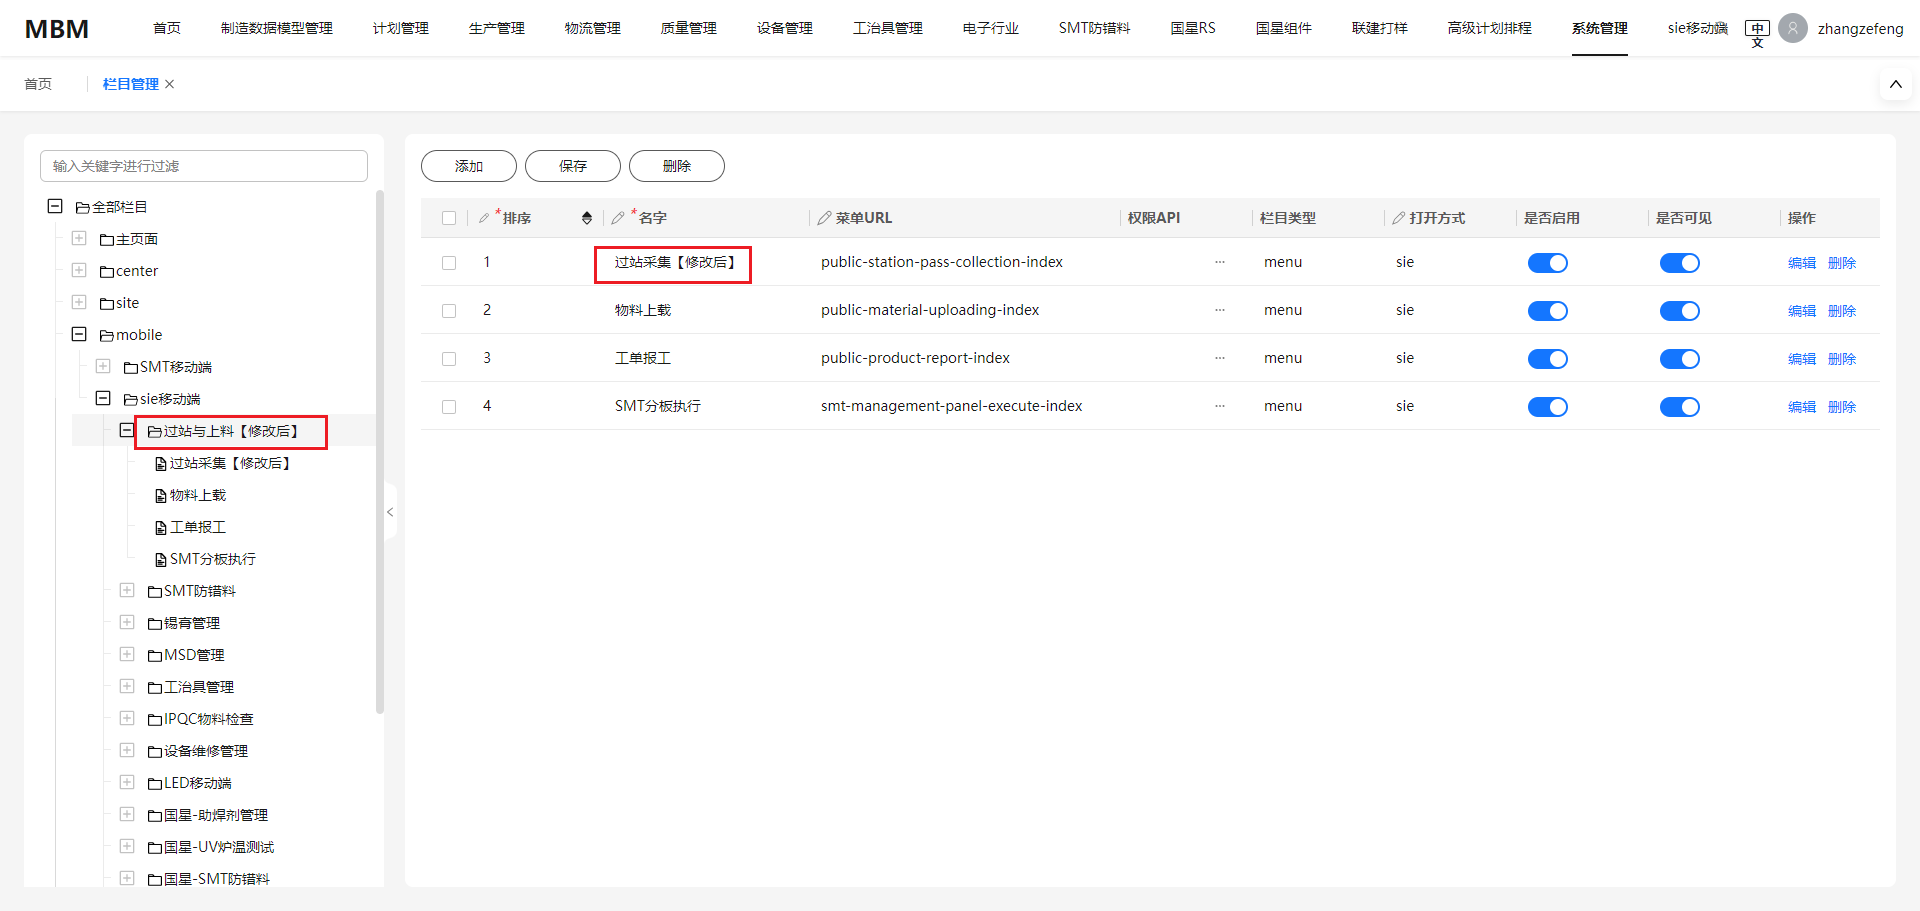
Task: Toggle 是否可见 switch for 工单报工 row
Action: tap(1679, 359)
